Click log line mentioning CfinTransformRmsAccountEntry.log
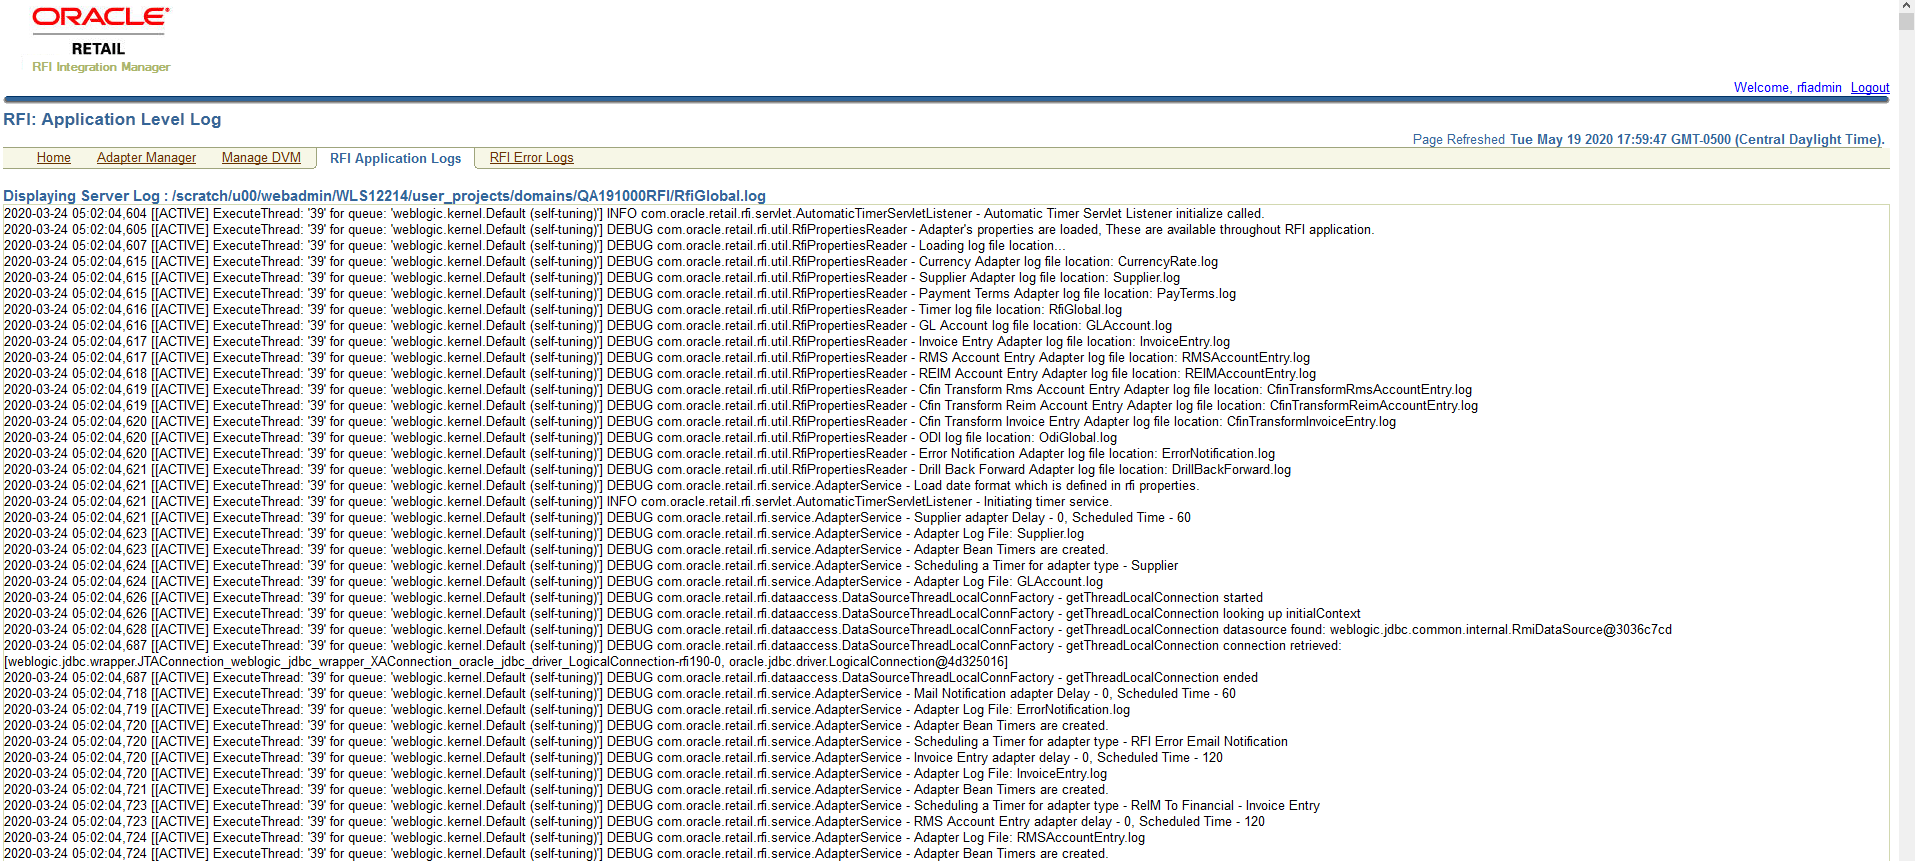Viewport: 1915px width, 861px height. (x=738, y=390)
